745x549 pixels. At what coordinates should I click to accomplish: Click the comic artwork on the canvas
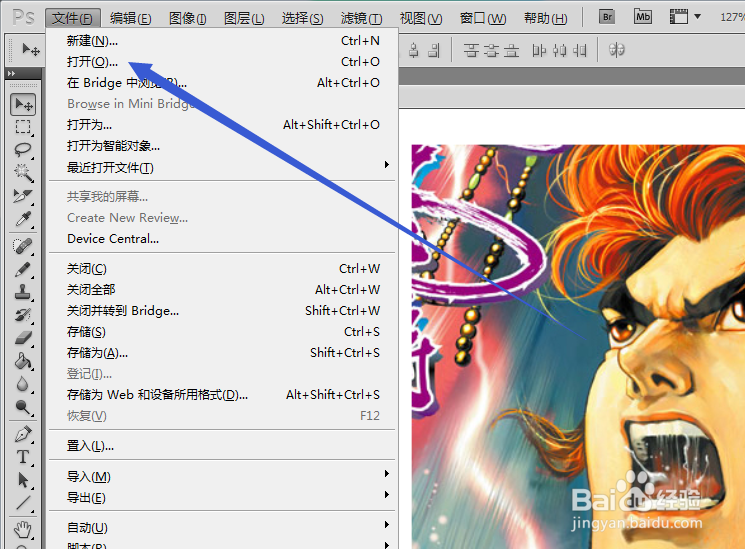pyautogui.click(x=578, y=347)
